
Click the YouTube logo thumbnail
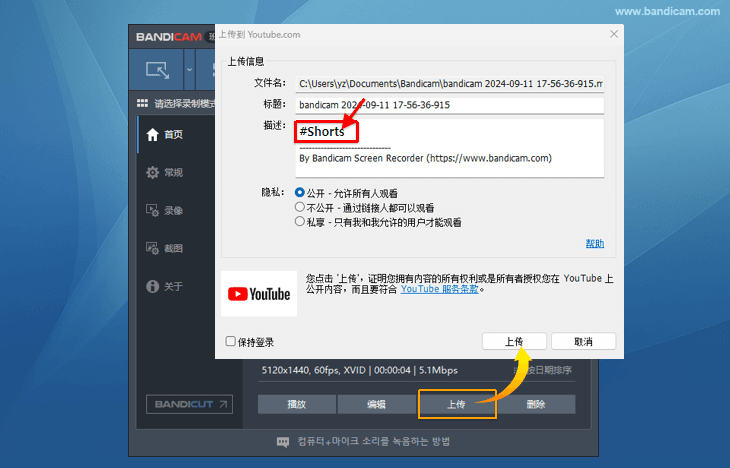(258, 294)
